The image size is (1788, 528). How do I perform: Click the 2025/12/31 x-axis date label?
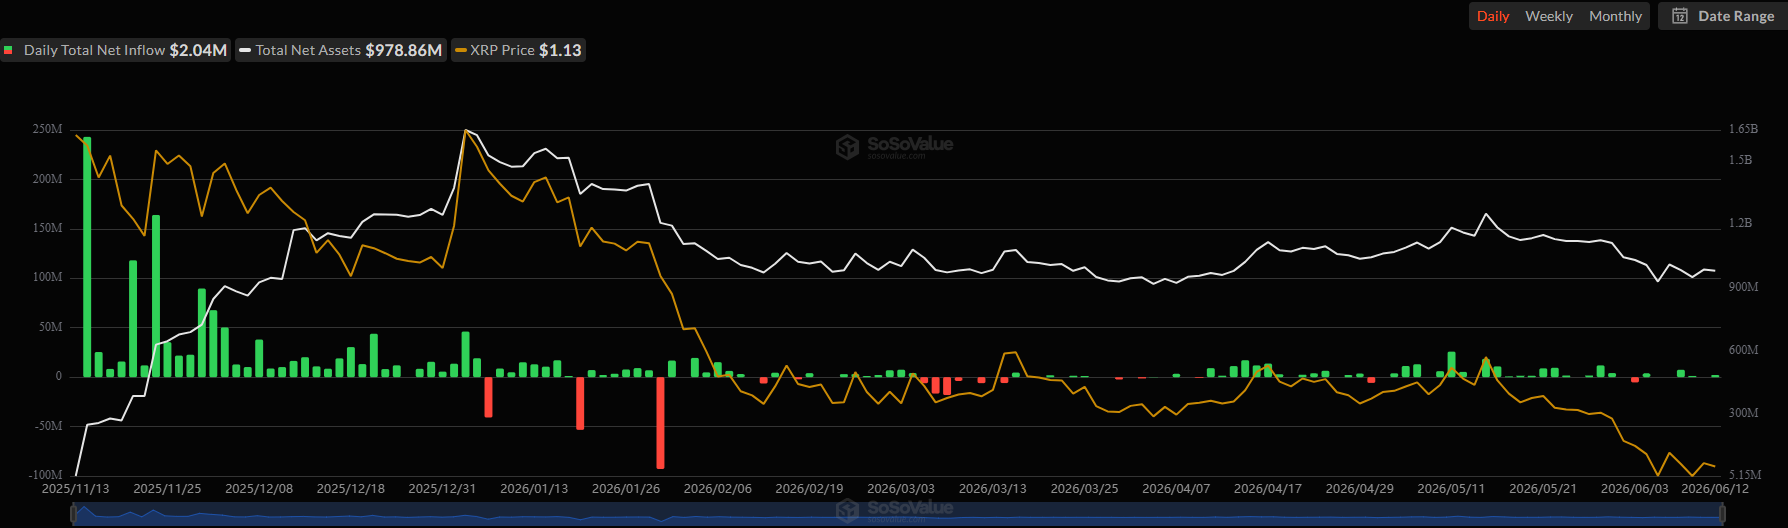pyautogui.click(x=442, y=489)
